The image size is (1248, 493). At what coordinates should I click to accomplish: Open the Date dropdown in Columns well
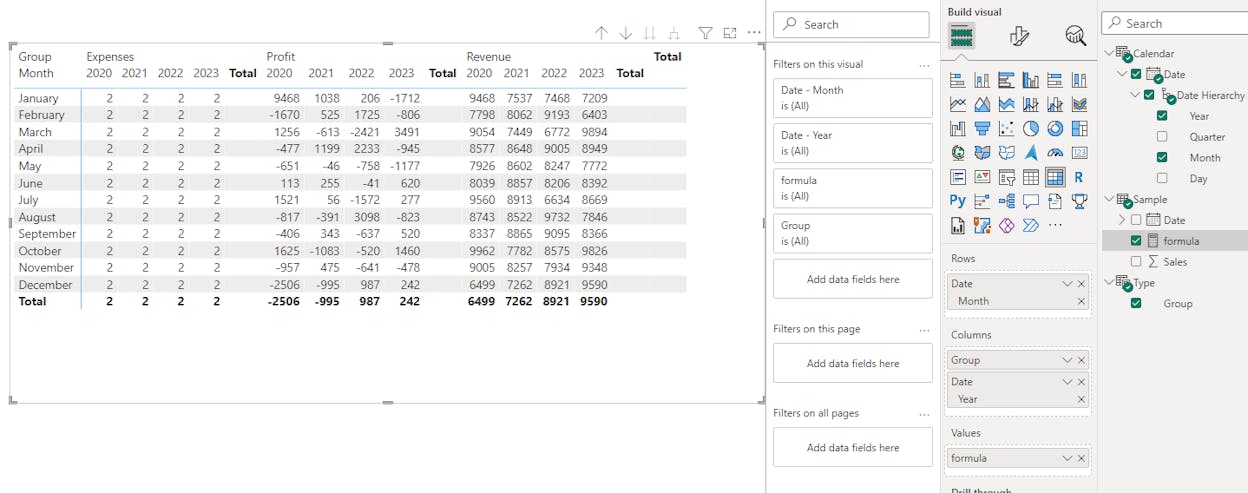(x=1067, y=382)
